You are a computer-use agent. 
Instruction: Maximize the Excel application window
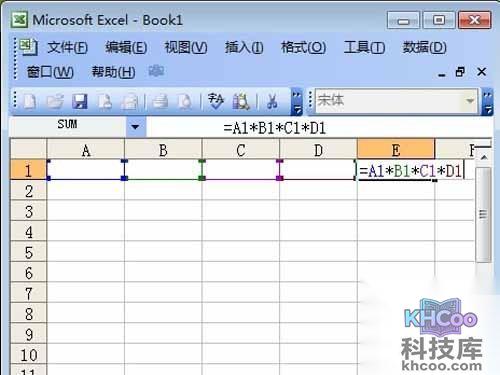click(439, 20)
